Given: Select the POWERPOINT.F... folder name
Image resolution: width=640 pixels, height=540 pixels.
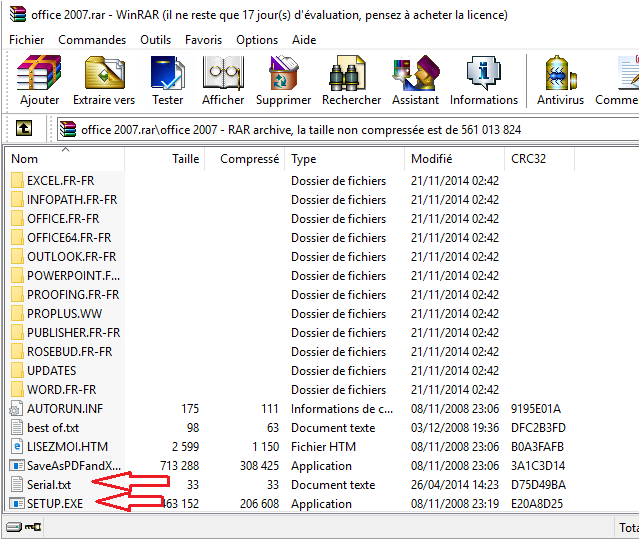Looking at the screenshot, I should click(x=73, y=276).
